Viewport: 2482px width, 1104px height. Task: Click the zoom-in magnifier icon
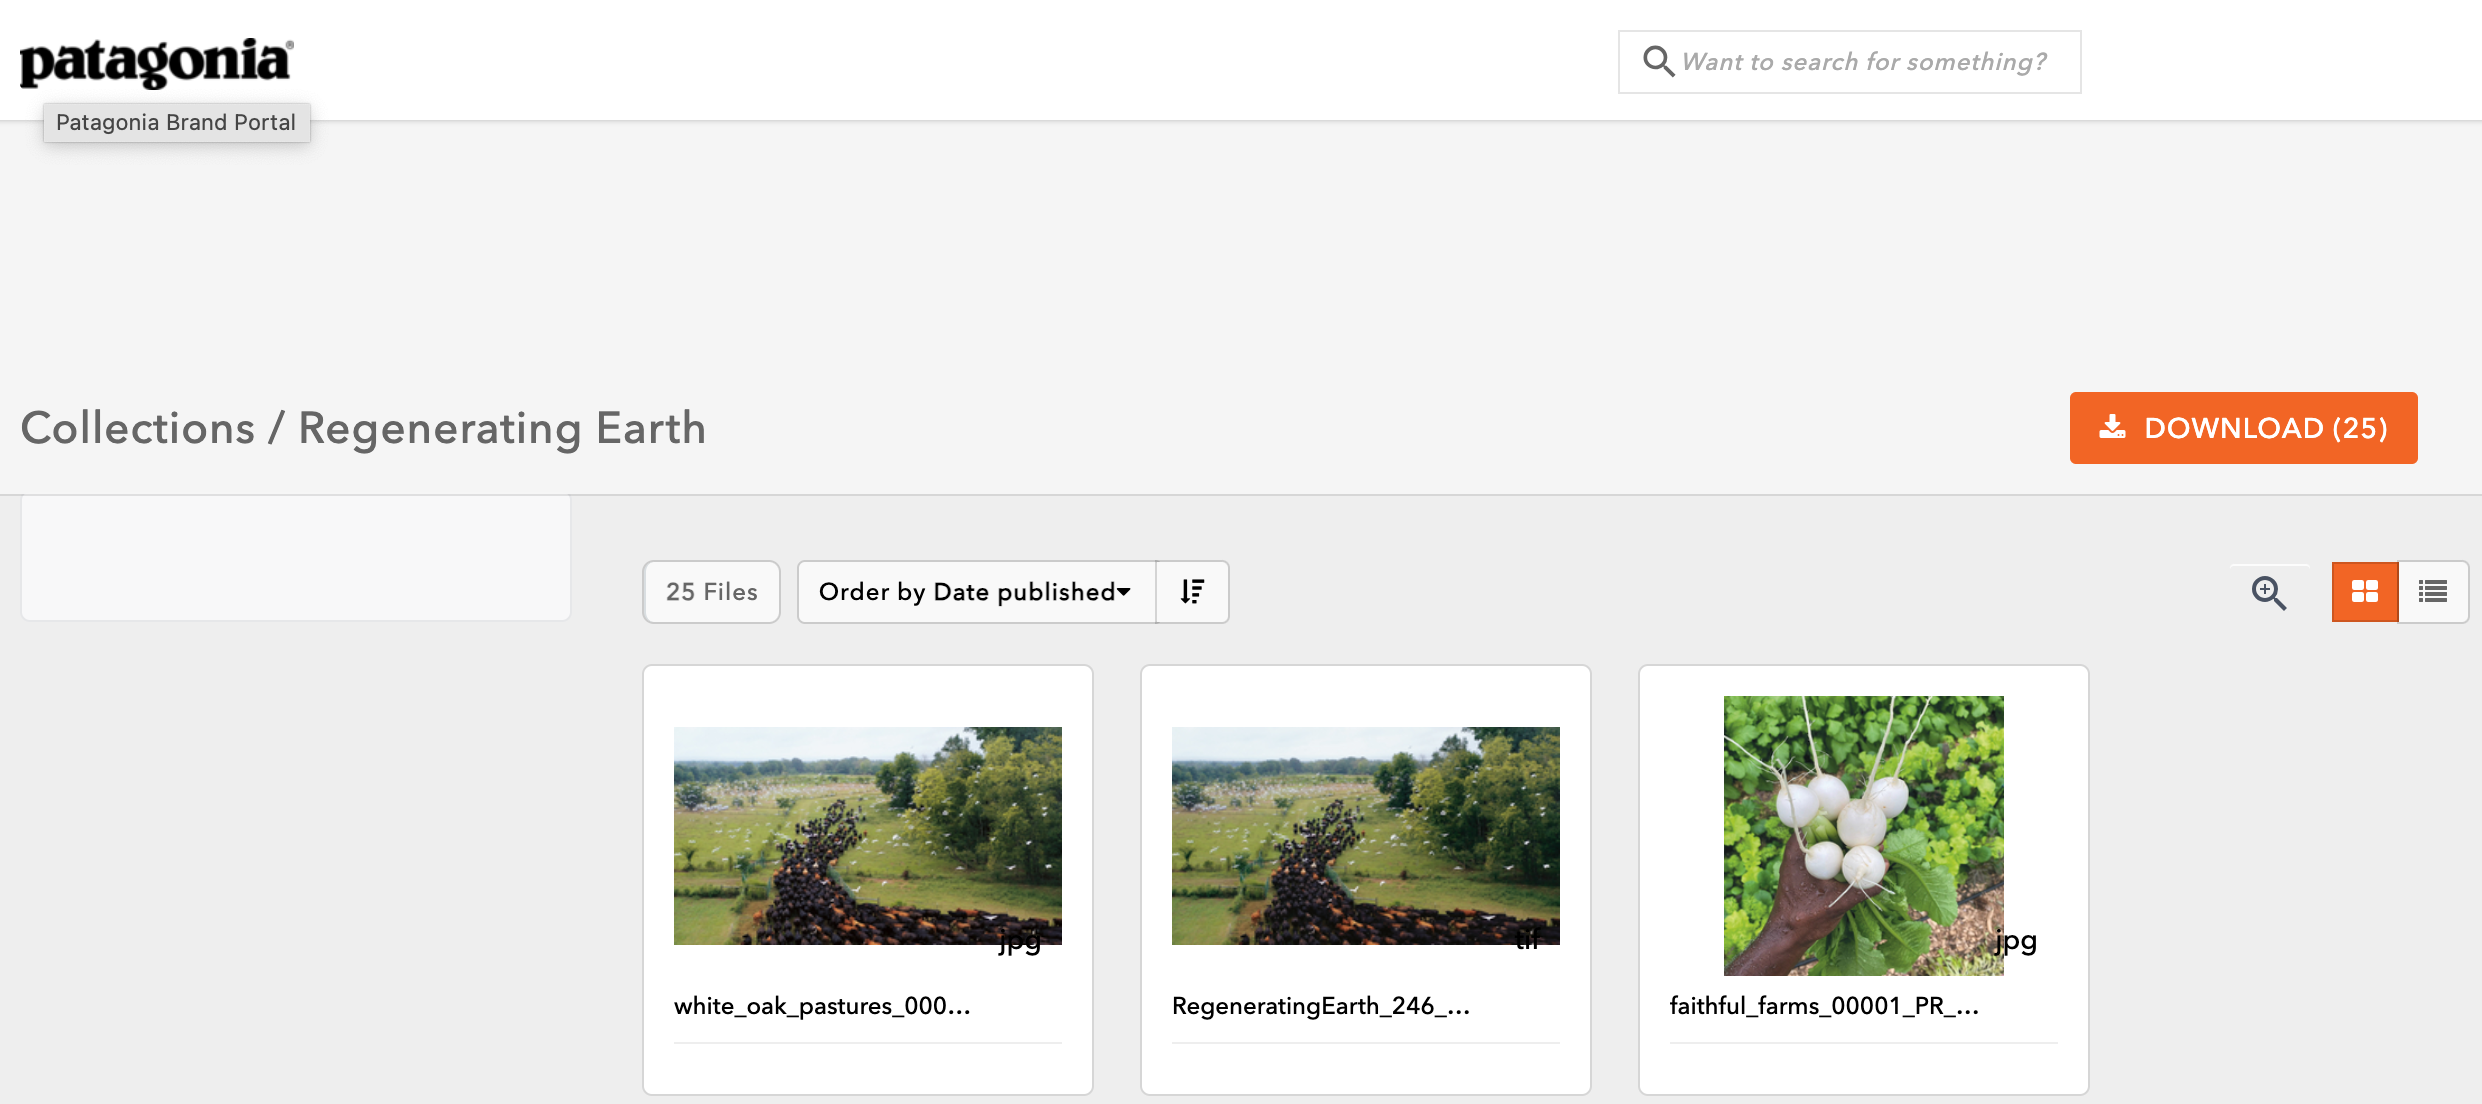tap(2268, 592)
